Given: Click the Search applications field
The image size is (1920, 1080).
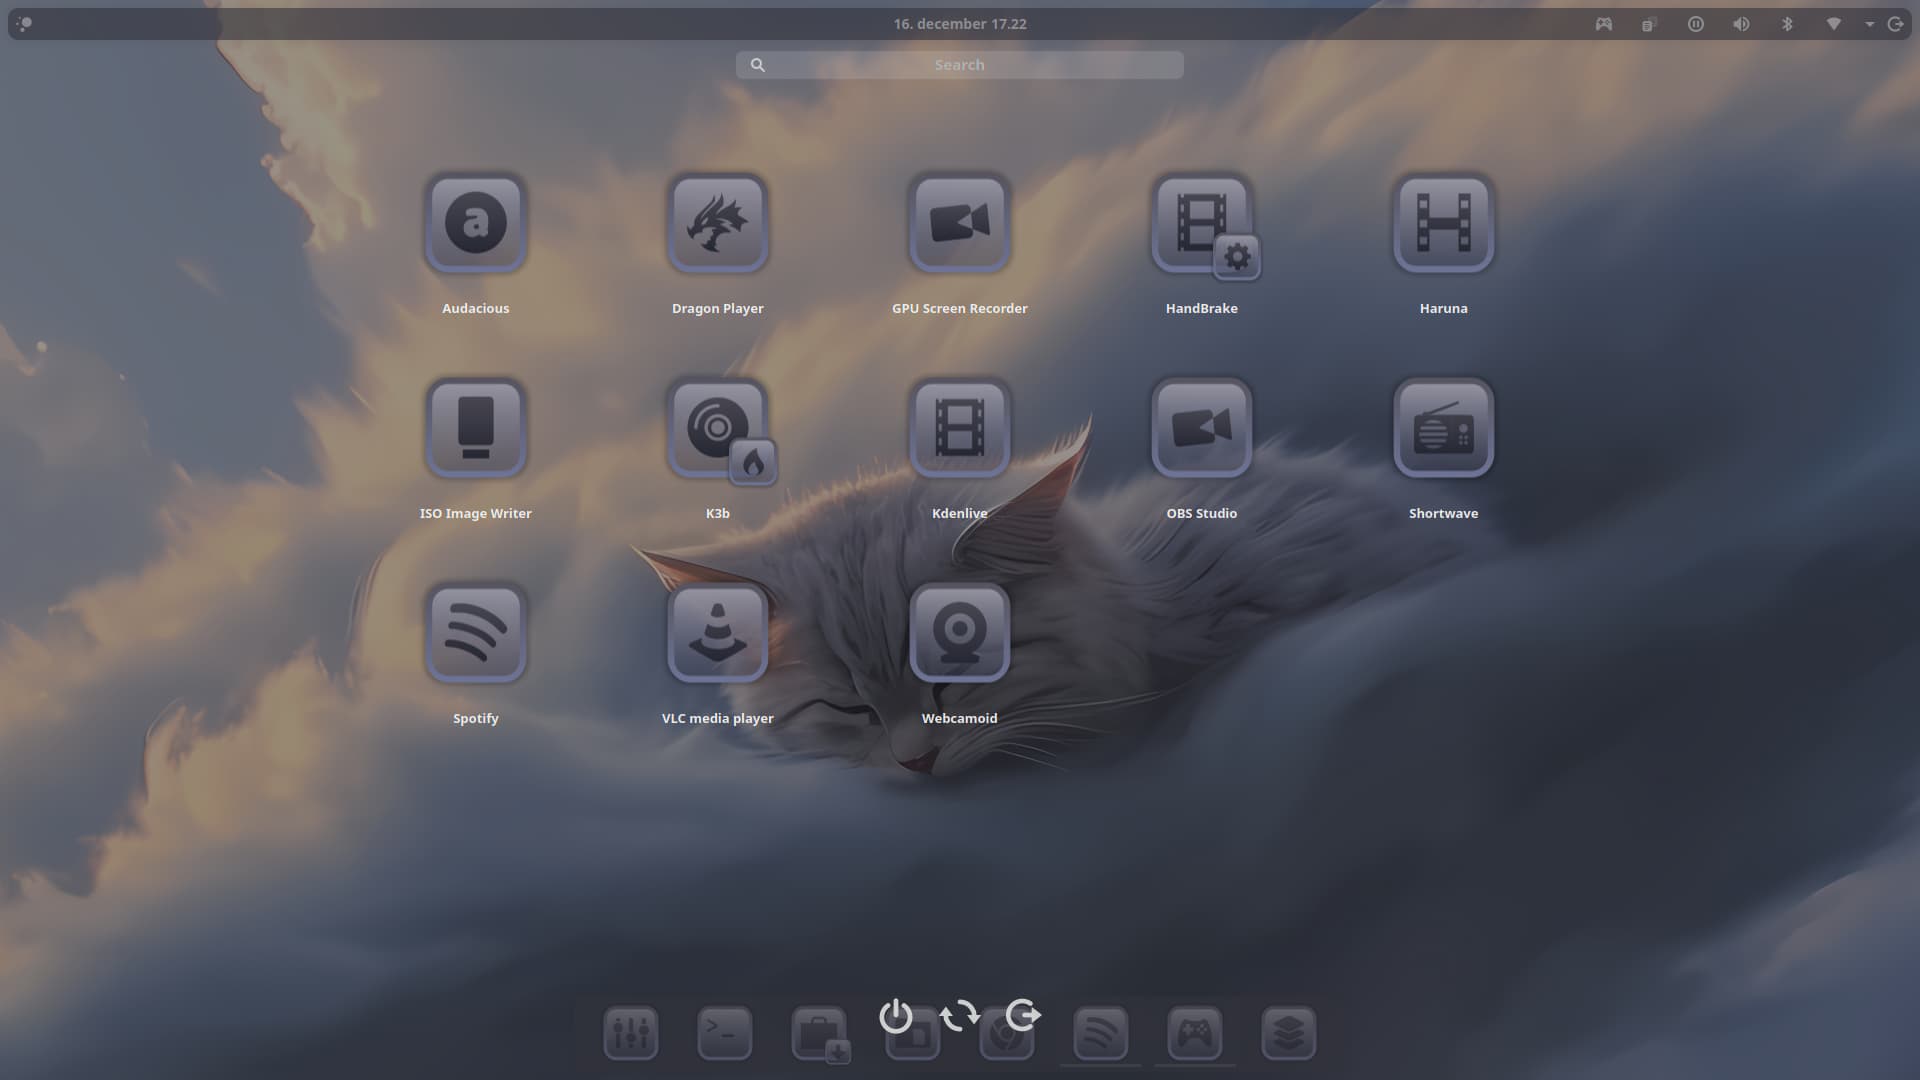Looking at the screenshot, I should tap(959, 65).
